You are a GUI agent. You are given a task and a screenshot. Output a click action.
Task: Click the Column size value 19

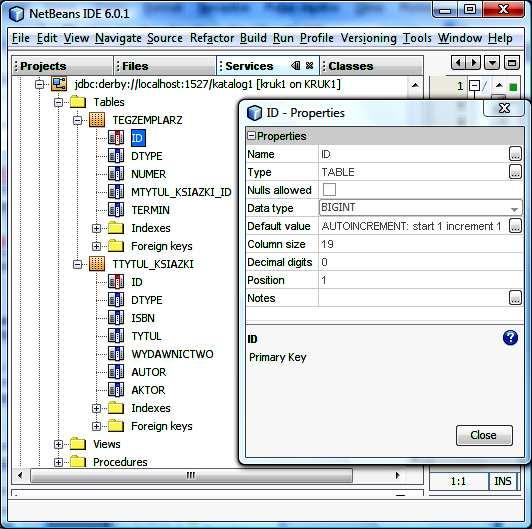click(327, 244)
